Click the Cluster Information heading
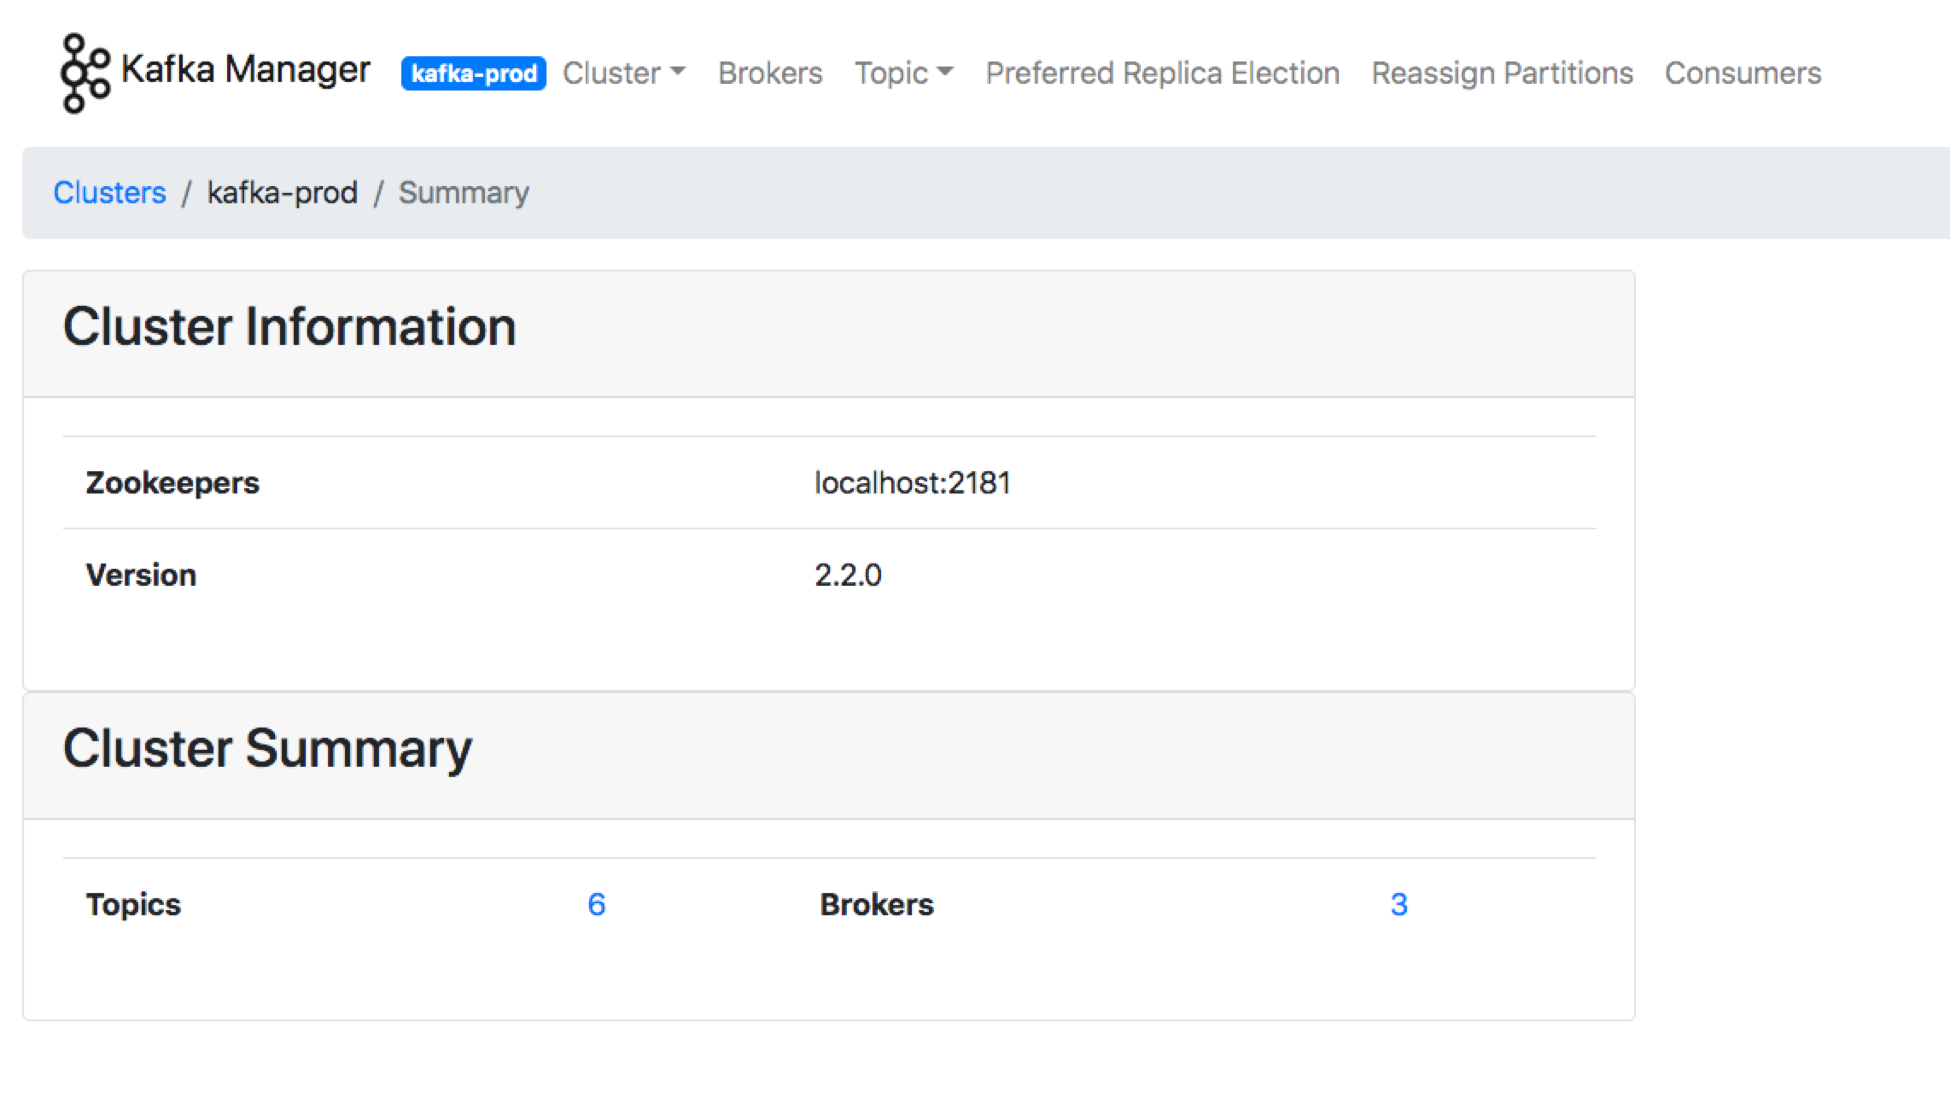1950x1098 pixels. tap(289, 327)
